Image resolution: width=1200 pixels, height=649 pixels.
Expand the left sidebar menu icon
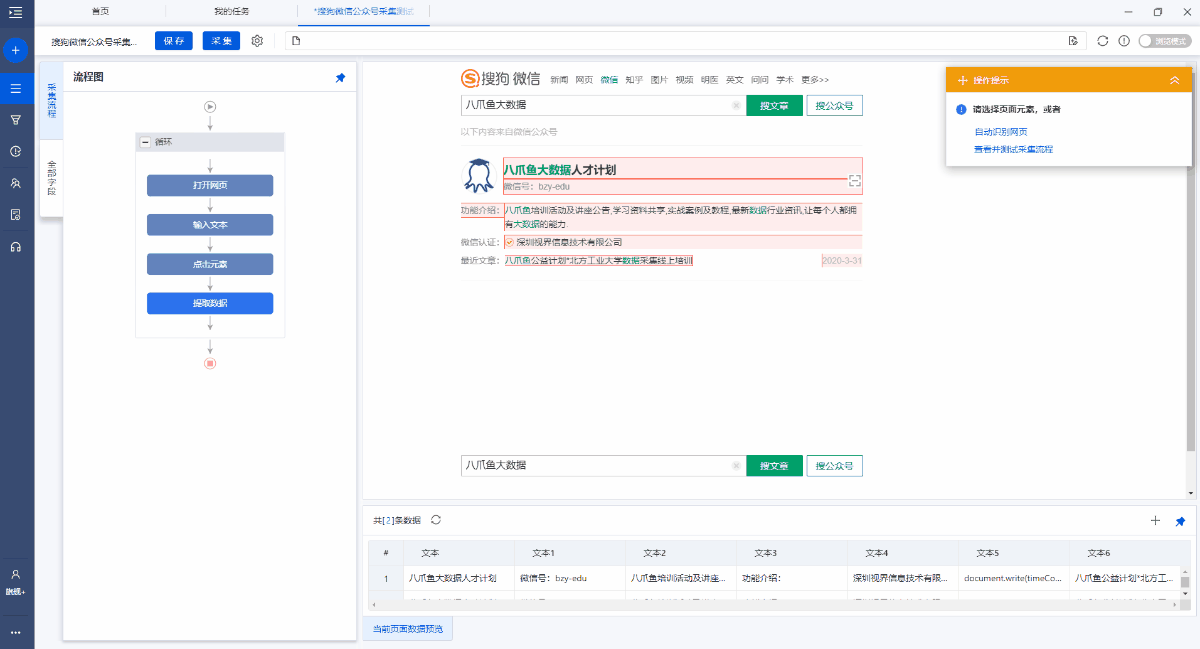coord(15,12)
